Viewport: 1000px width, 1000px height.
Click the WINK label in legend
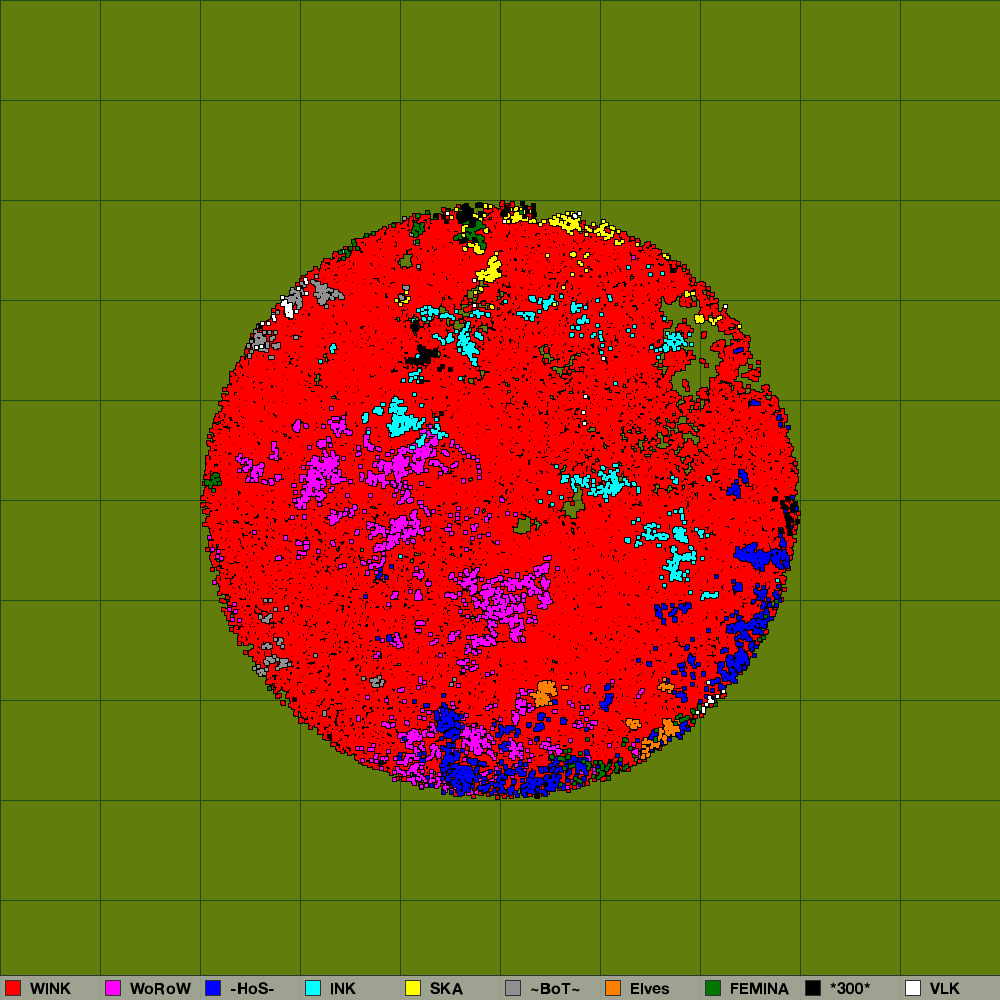pos(50,988)
